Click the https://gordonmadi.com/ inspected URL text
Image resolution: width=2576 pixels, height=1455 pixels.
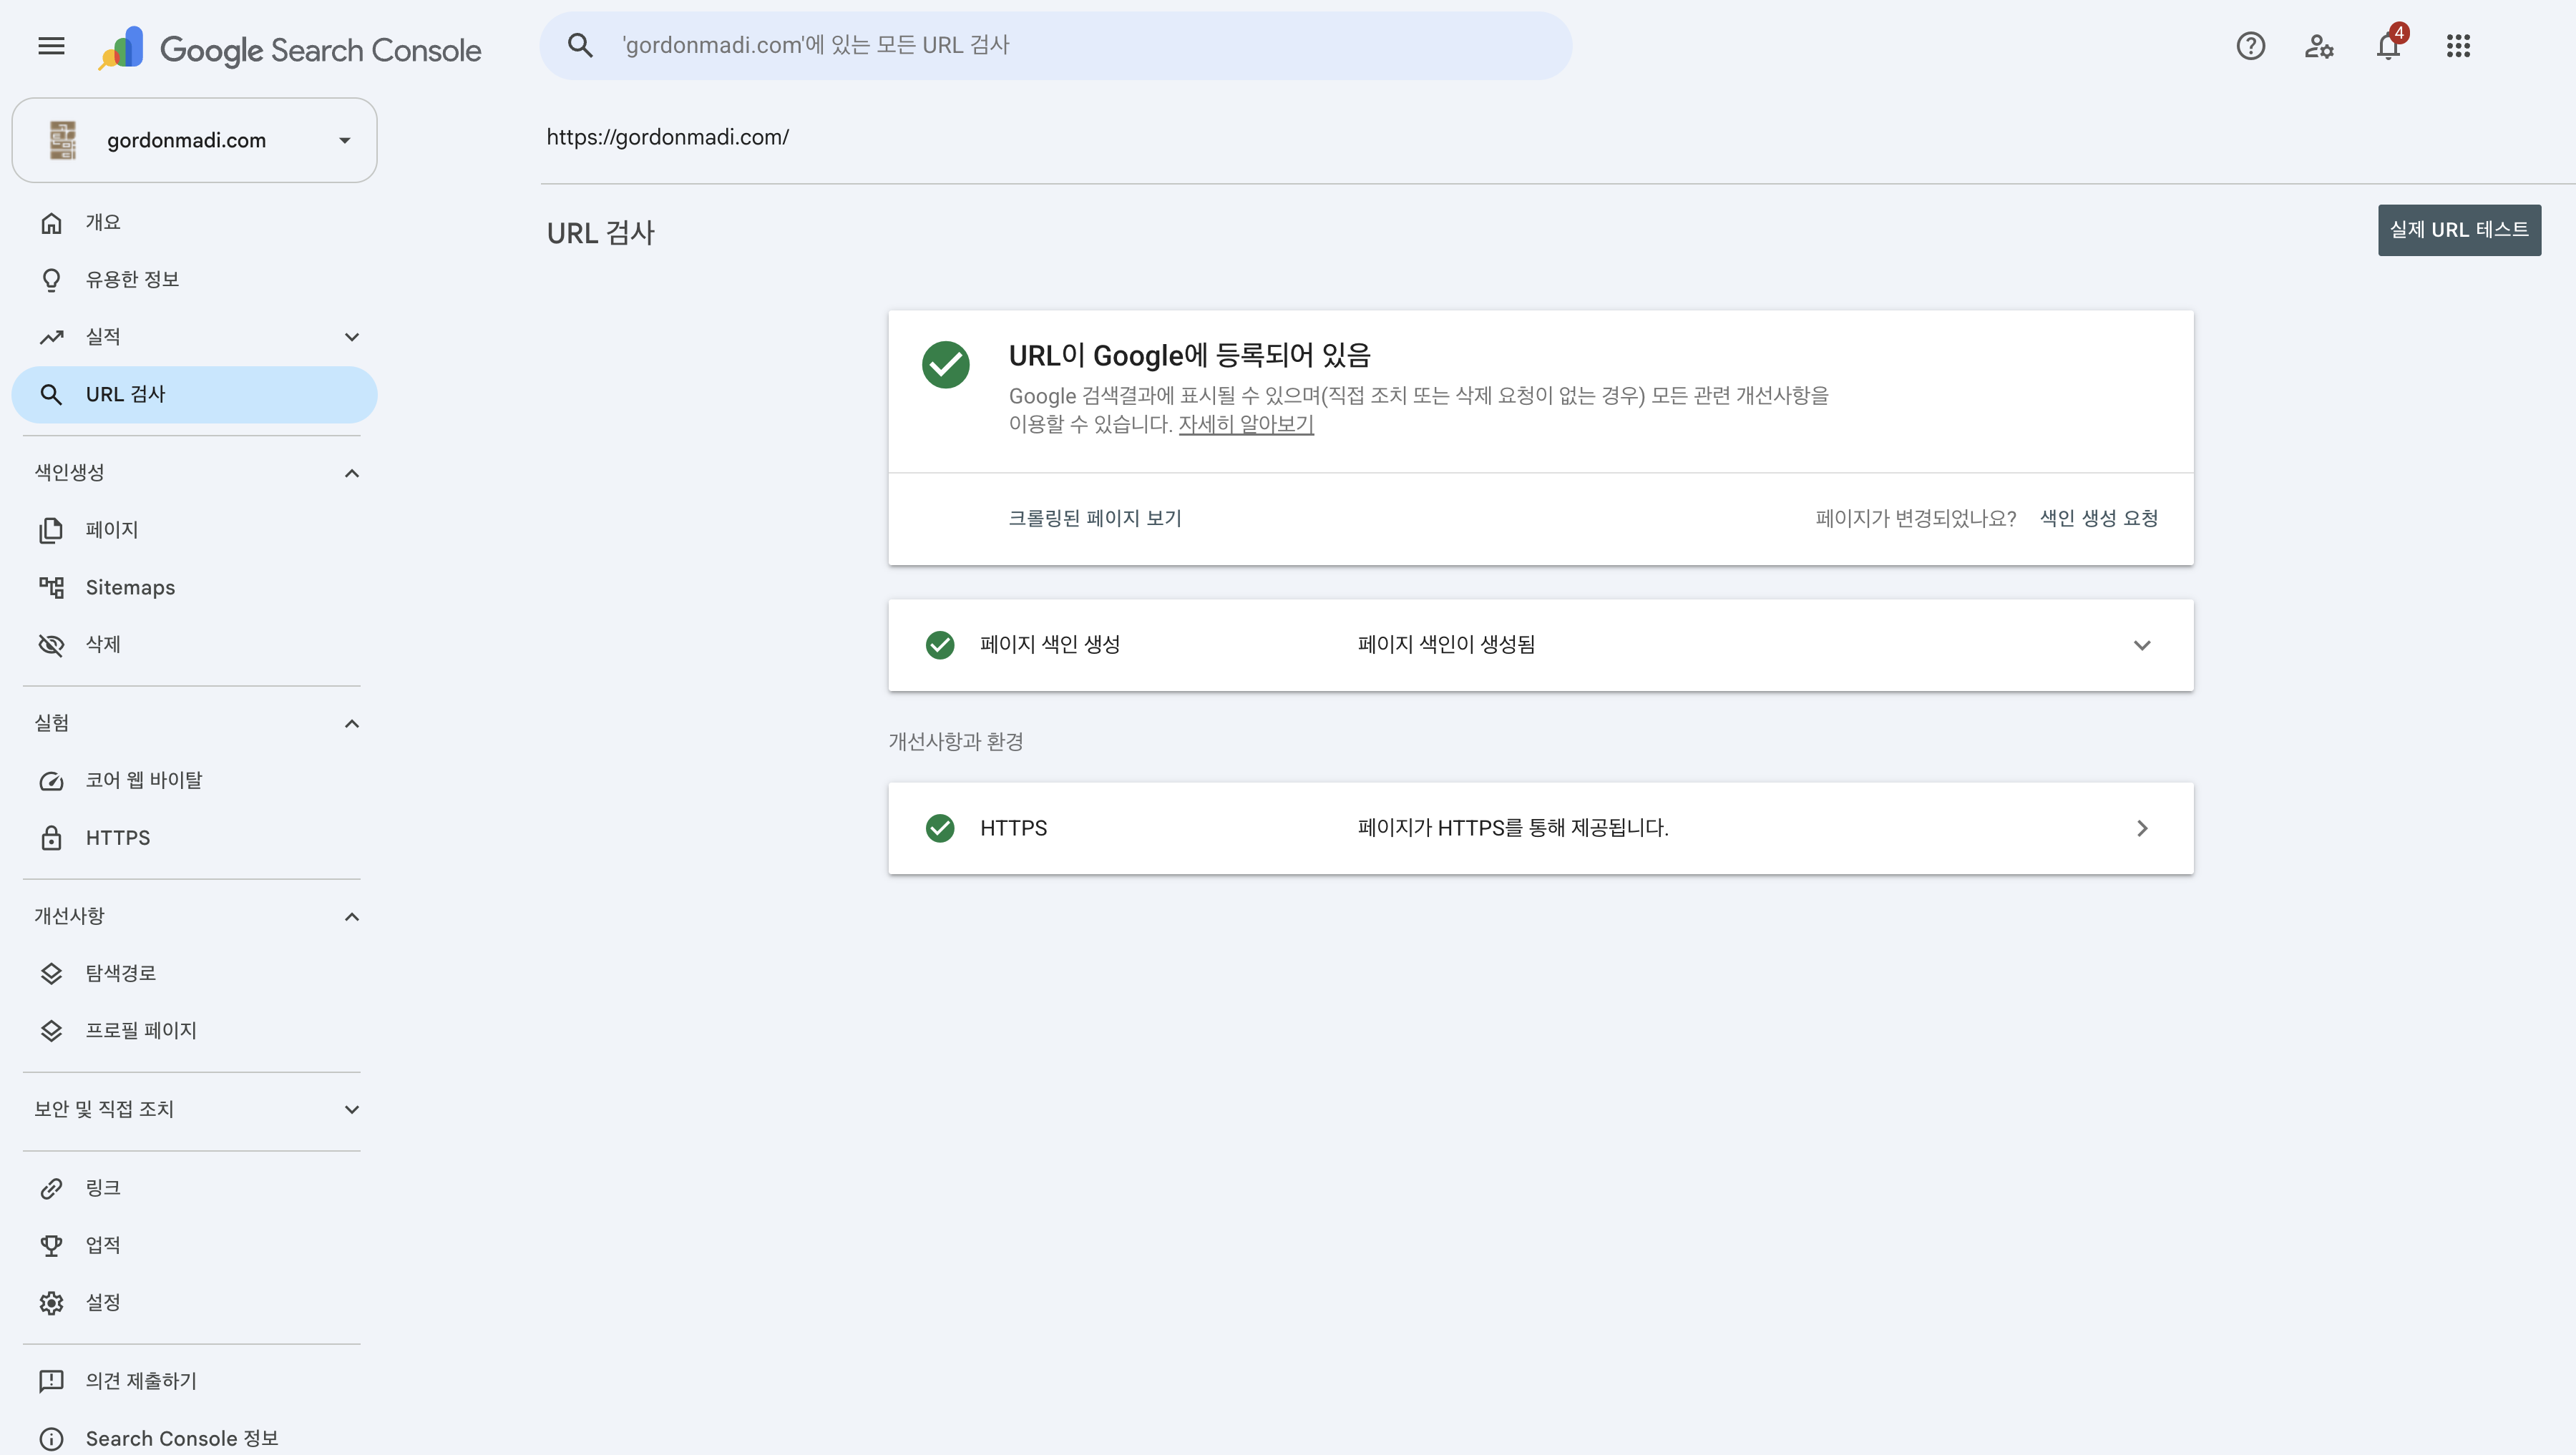coord(667,137)
